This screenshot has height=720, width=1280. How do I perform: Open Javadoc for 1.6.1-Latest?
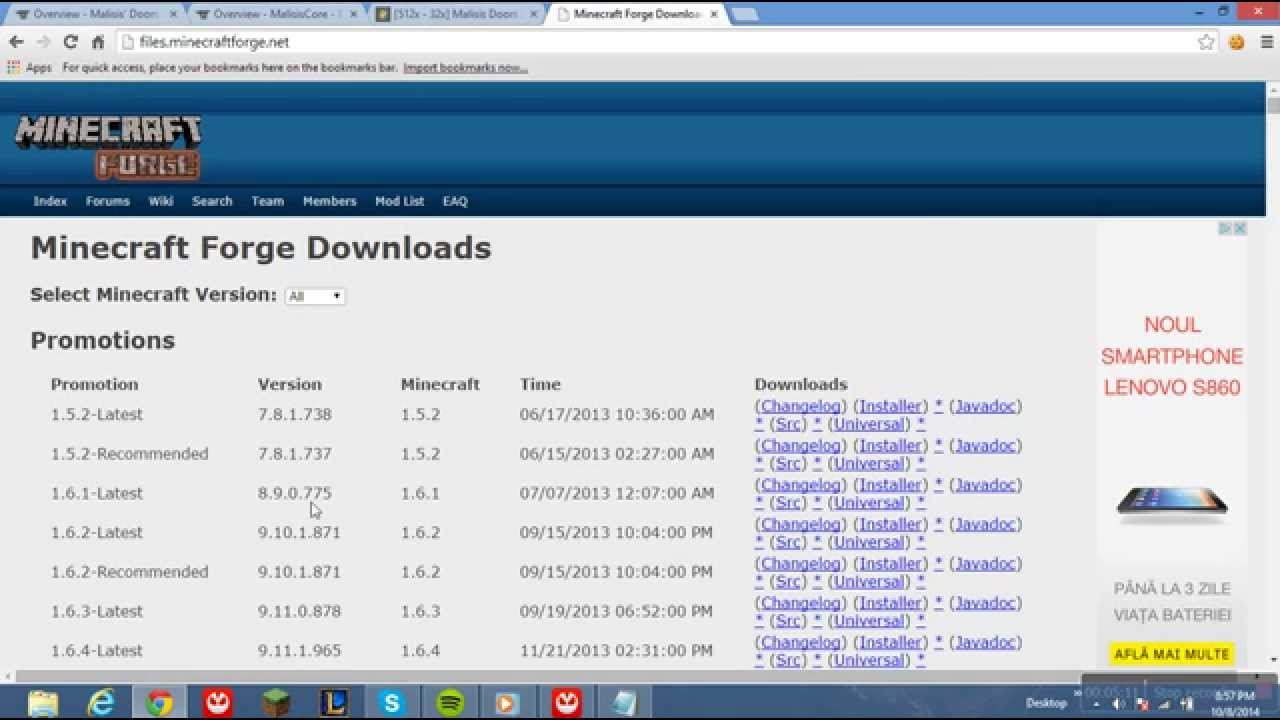pos(985,485)
